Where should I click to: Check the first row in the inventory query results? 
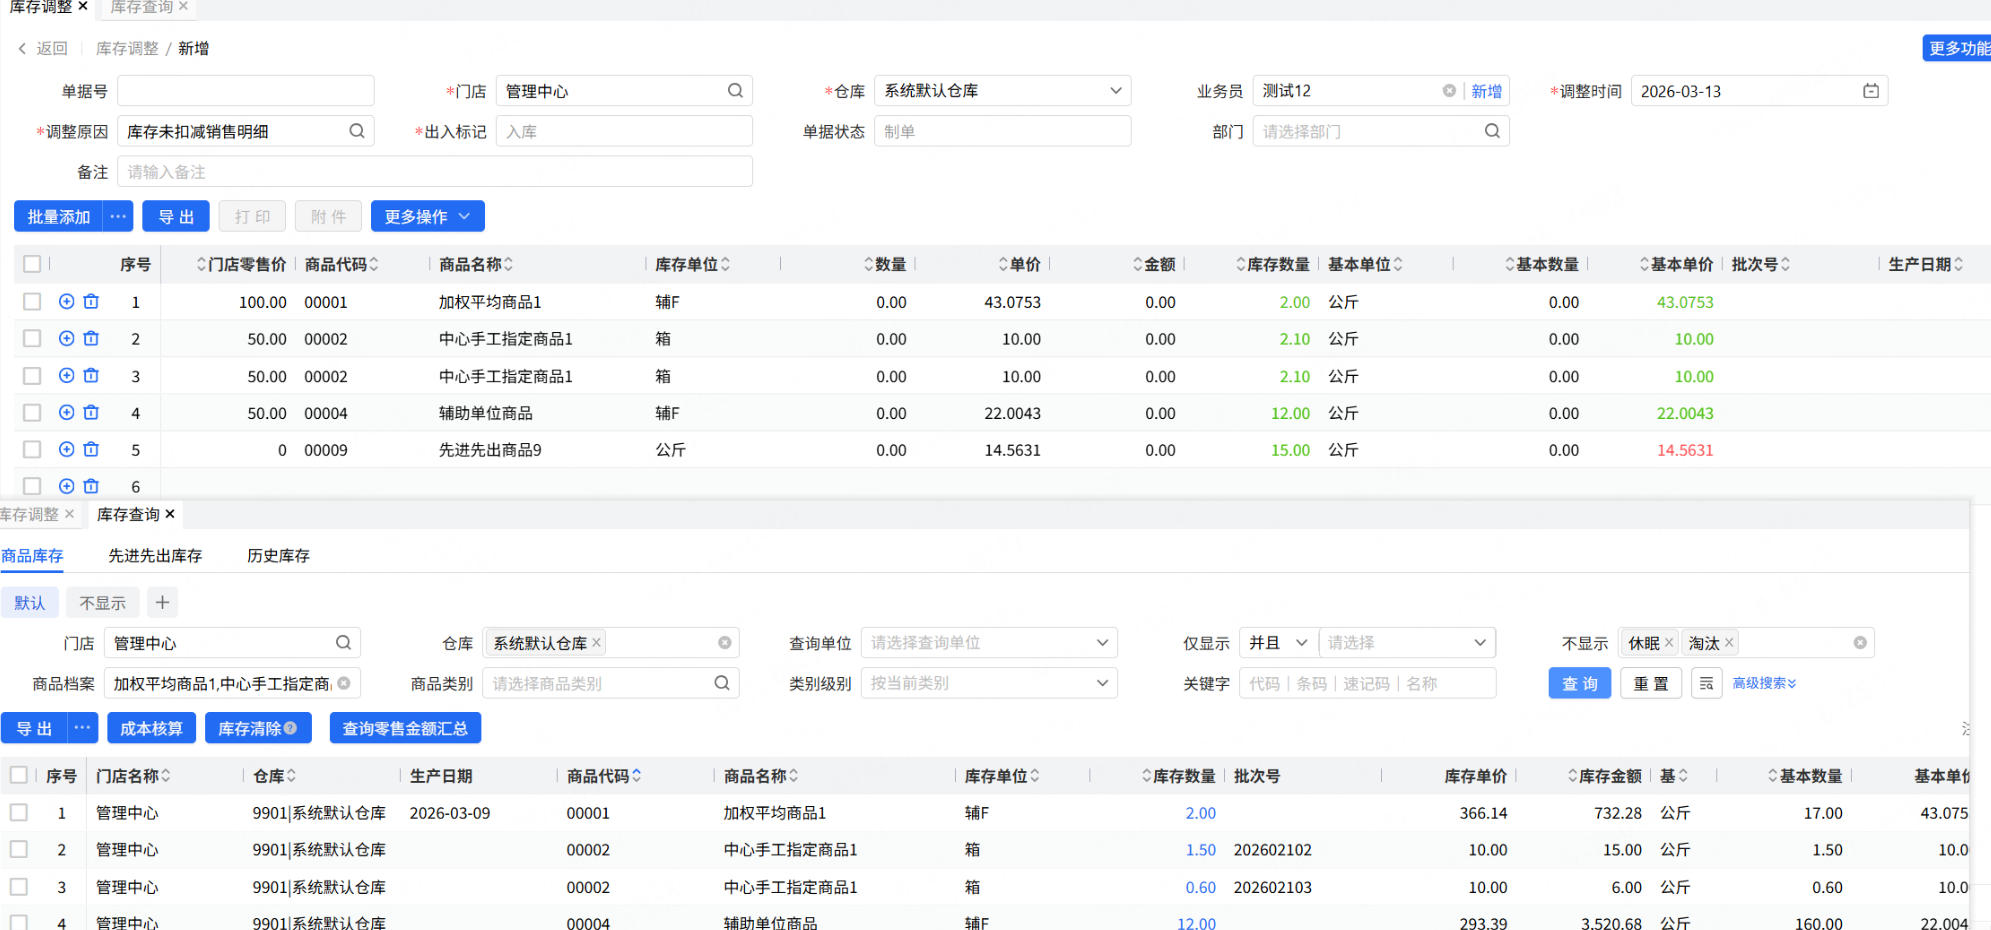(x=19, y=813)
